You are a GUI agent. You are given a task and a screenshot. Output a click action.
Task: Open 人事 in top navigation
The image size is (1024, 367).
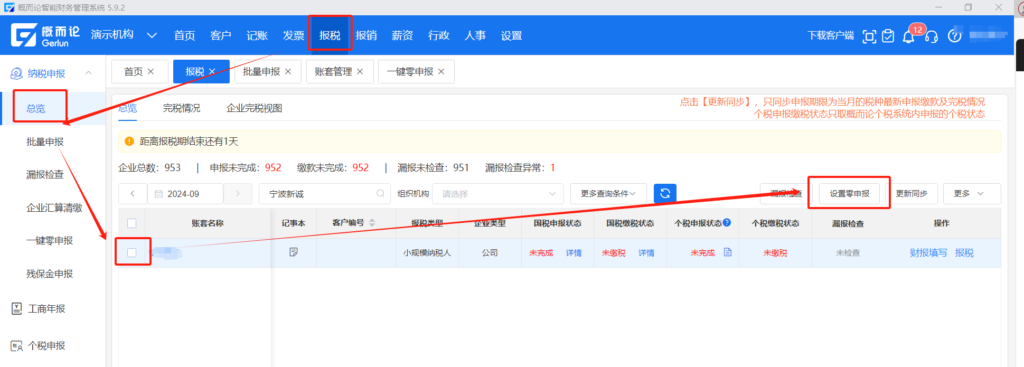pos(475,35)
